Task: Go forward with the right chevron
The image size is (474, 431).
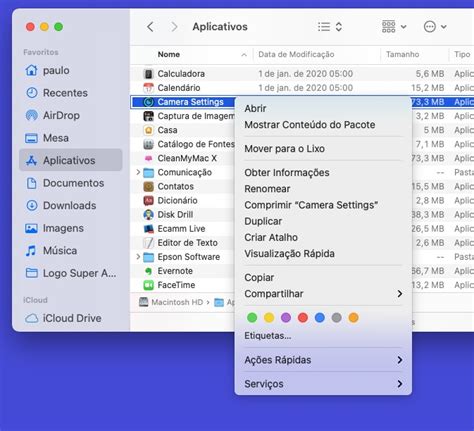Action: click(174, 27)
